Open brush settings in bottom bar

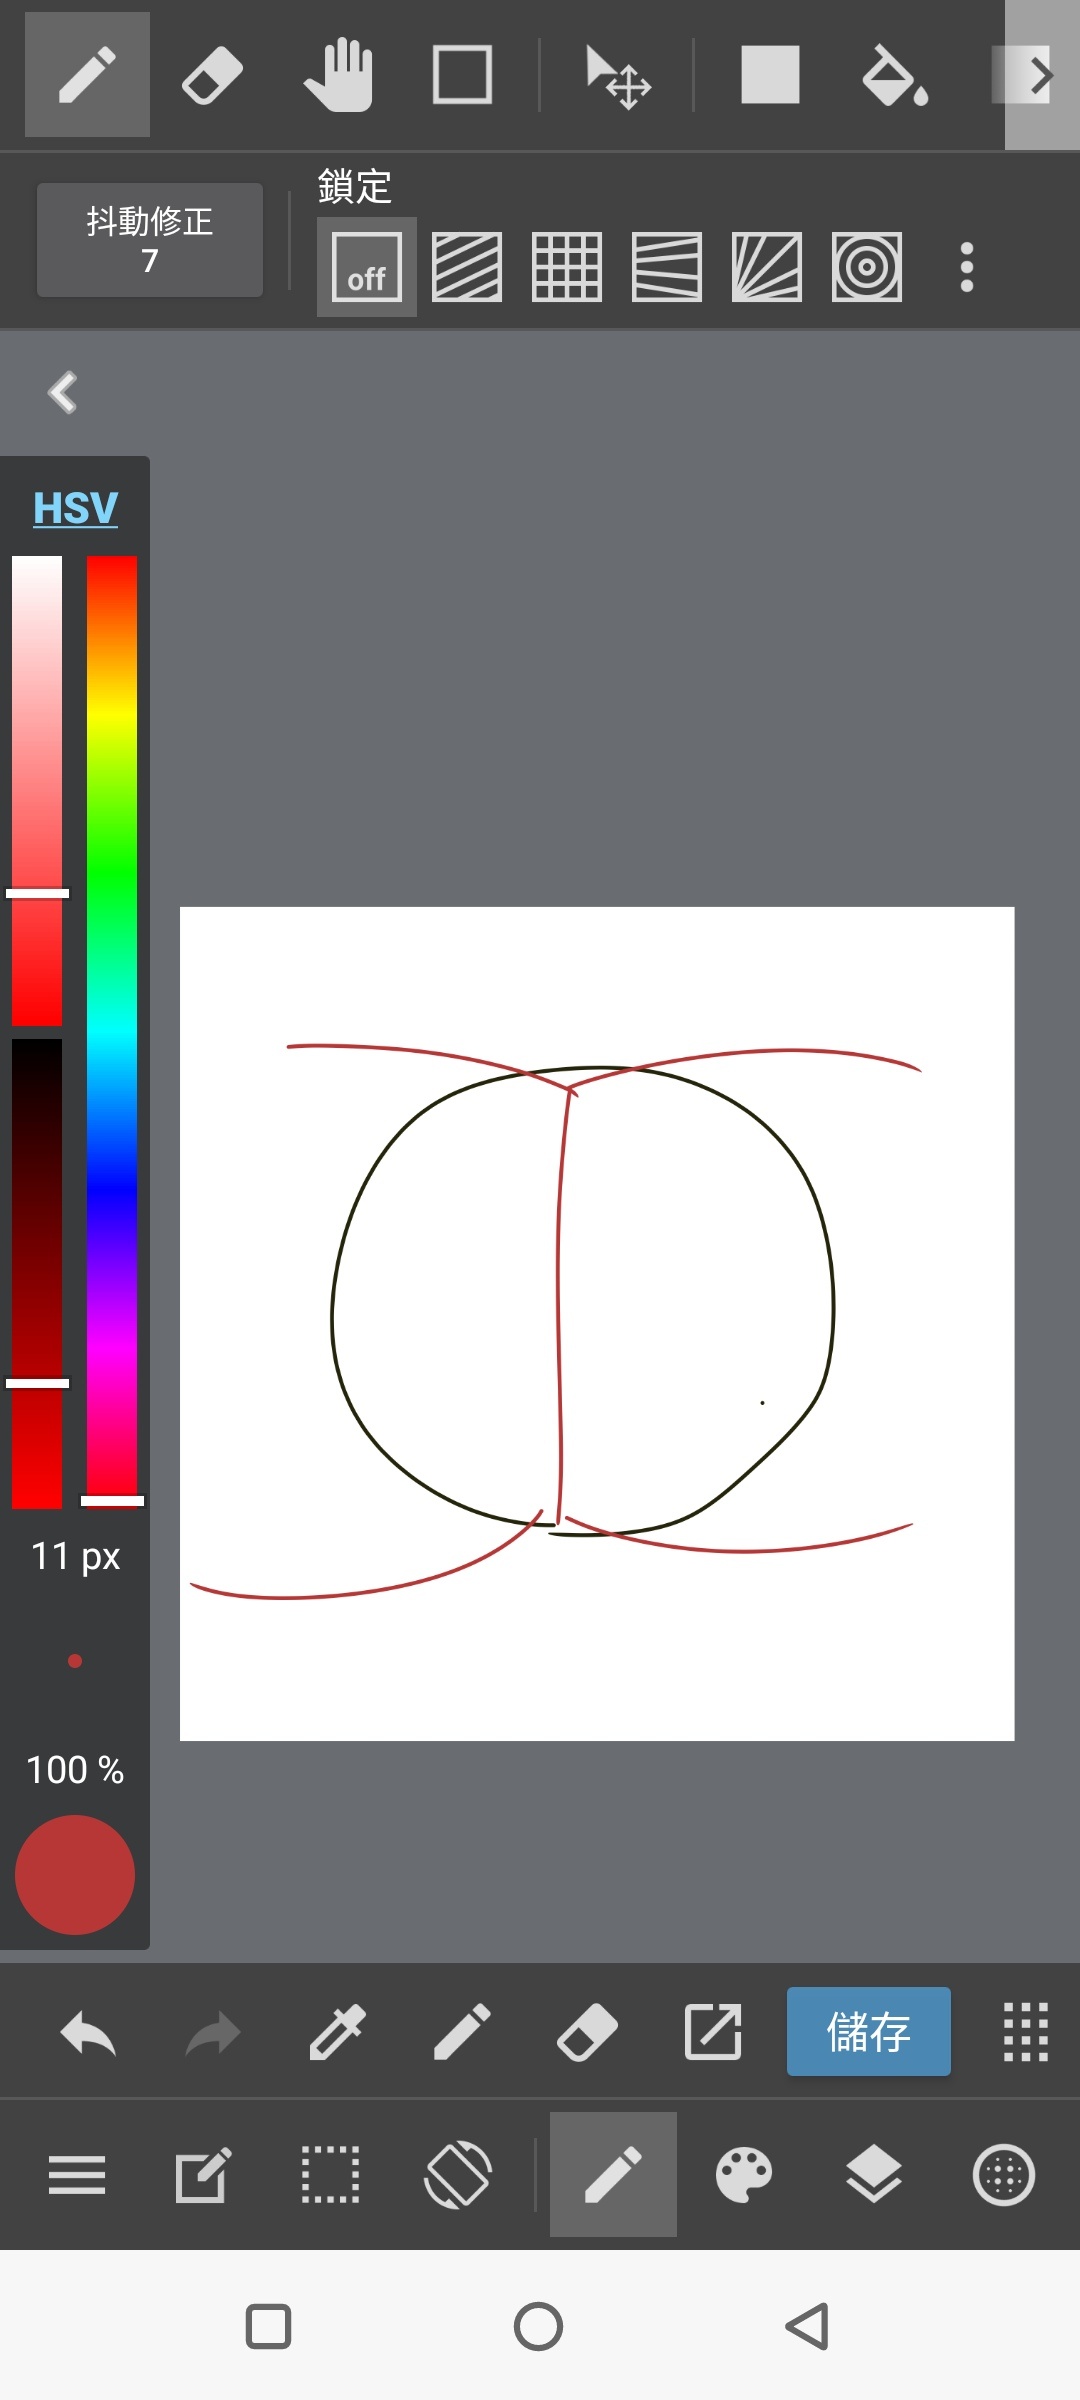pos(613,2174)
